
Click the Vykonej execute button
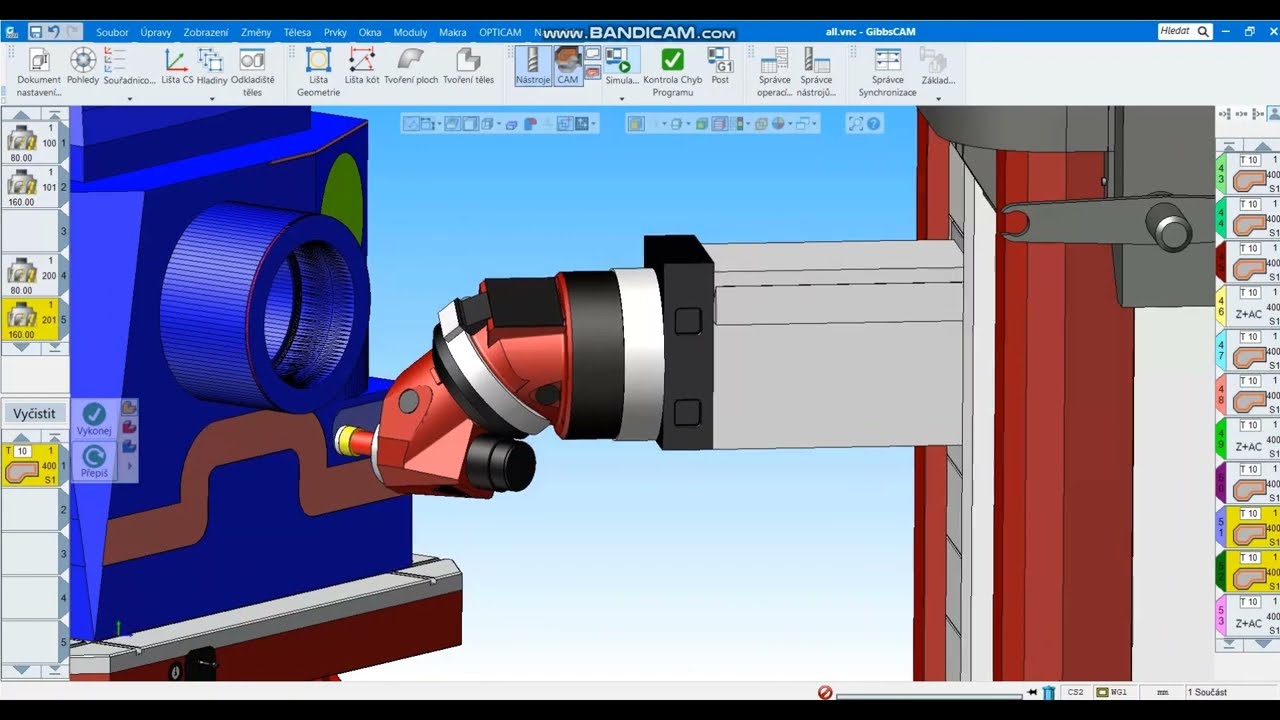[94, 419]
